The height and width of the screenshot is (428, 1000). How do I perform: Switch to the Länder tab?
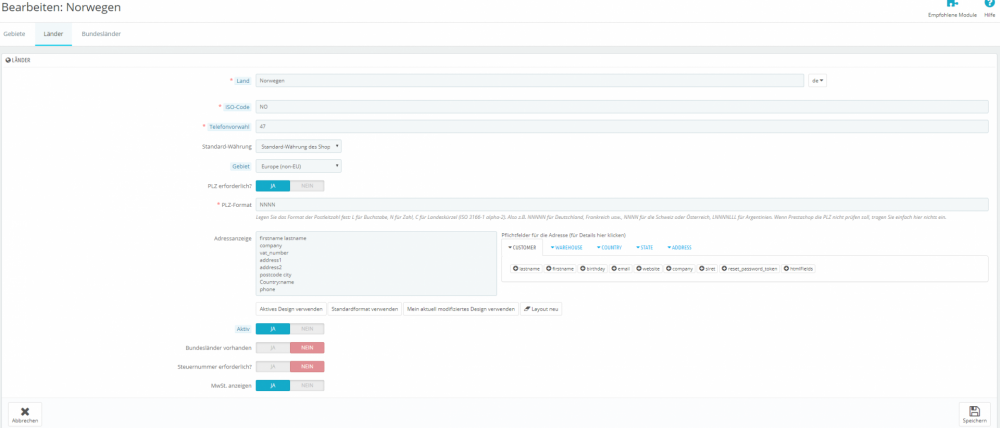pyautogui.click(x=54, y=33)
